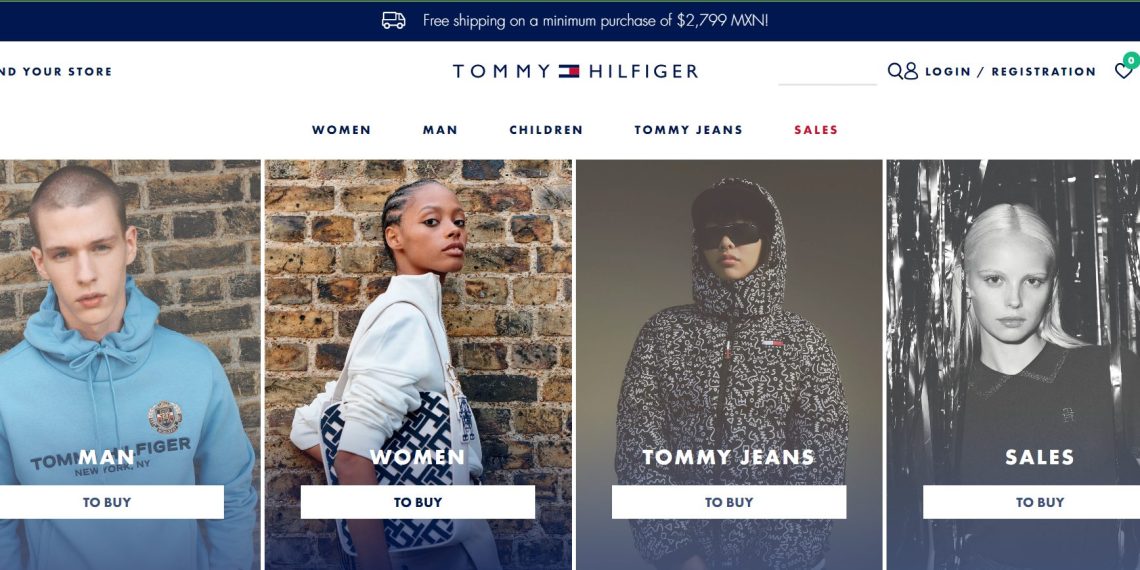The image size is (1140, 570).
Task: Open the Find Your Store link
Action: point(56,71)
